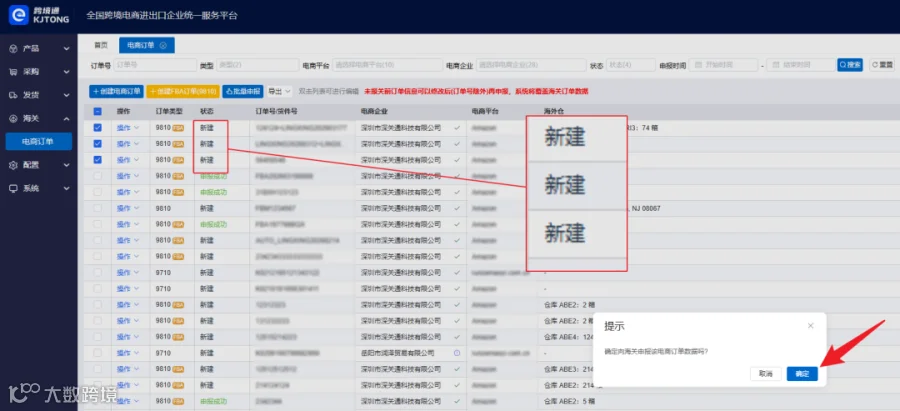Check the row with 仓库 ABE3

tap(98, 369)
